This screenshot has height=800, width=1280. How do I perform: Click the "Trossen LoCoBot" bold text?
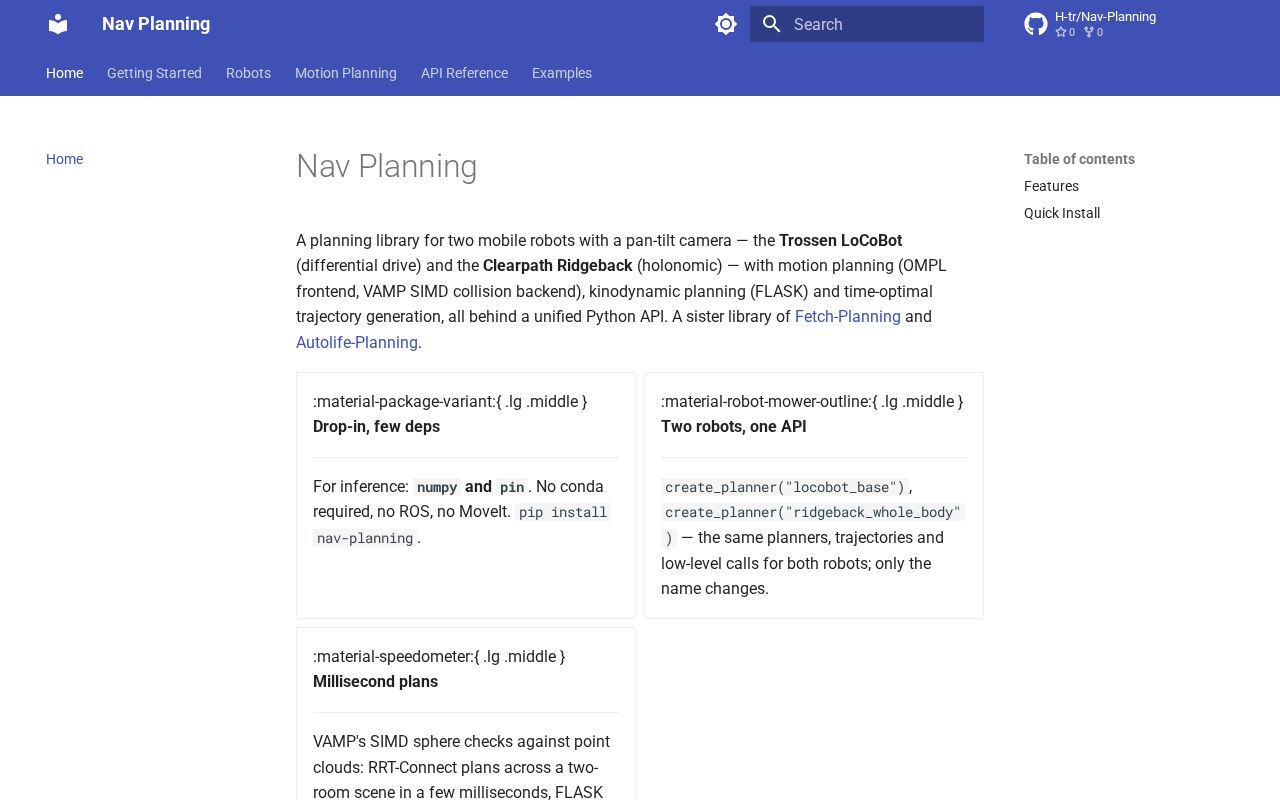coord(841,241)
